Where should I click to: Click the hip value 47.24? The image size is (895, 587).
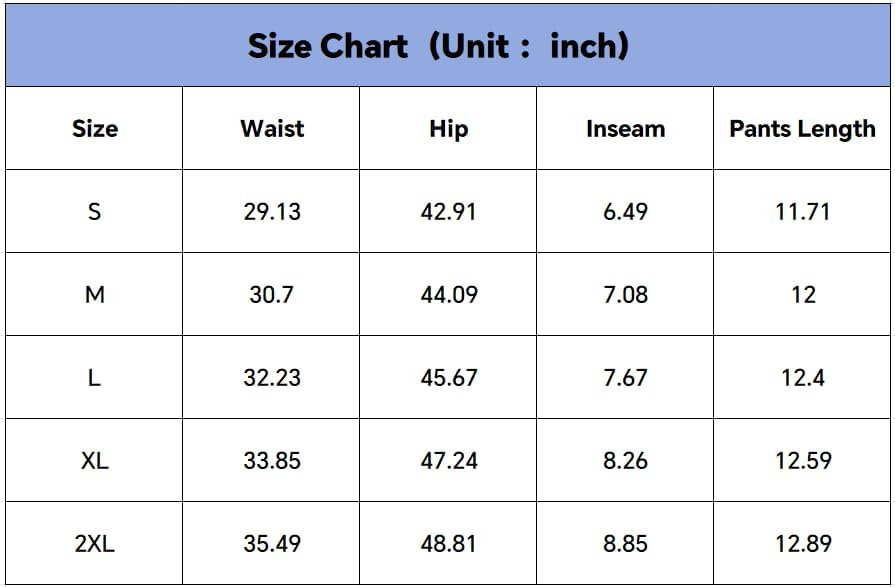pyautogui.click(x=449, y=460)
